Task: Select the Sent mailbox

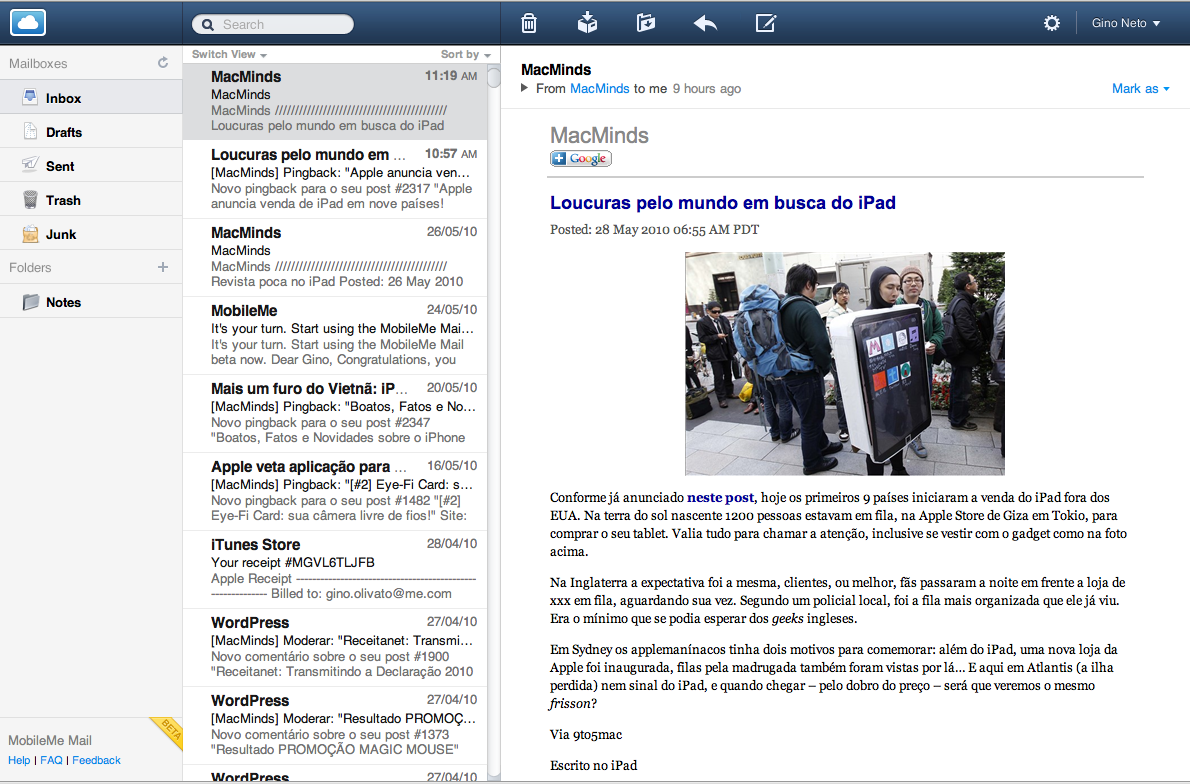Action: 91,165
